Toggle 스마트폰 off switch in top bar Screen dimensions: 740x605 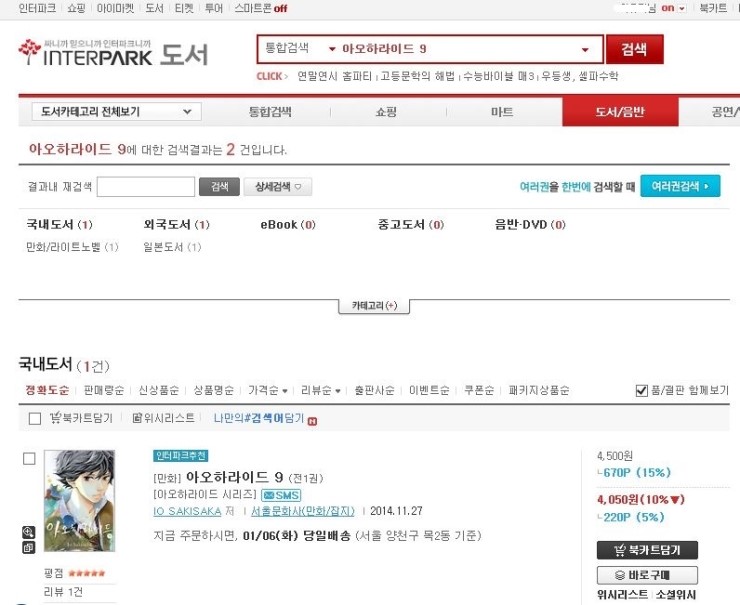(x=280, y=8)
